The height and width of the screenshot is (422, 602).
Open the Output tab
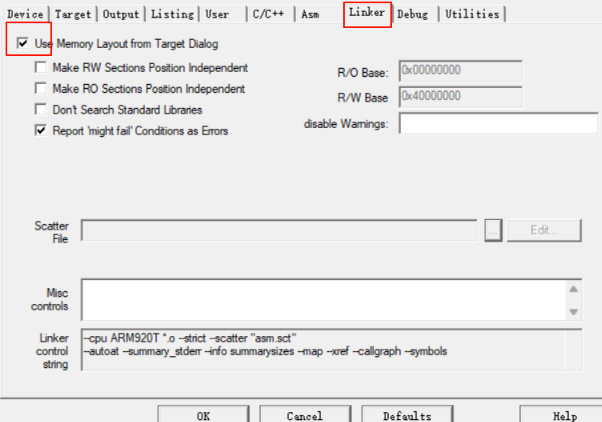[x=121, y=14]
